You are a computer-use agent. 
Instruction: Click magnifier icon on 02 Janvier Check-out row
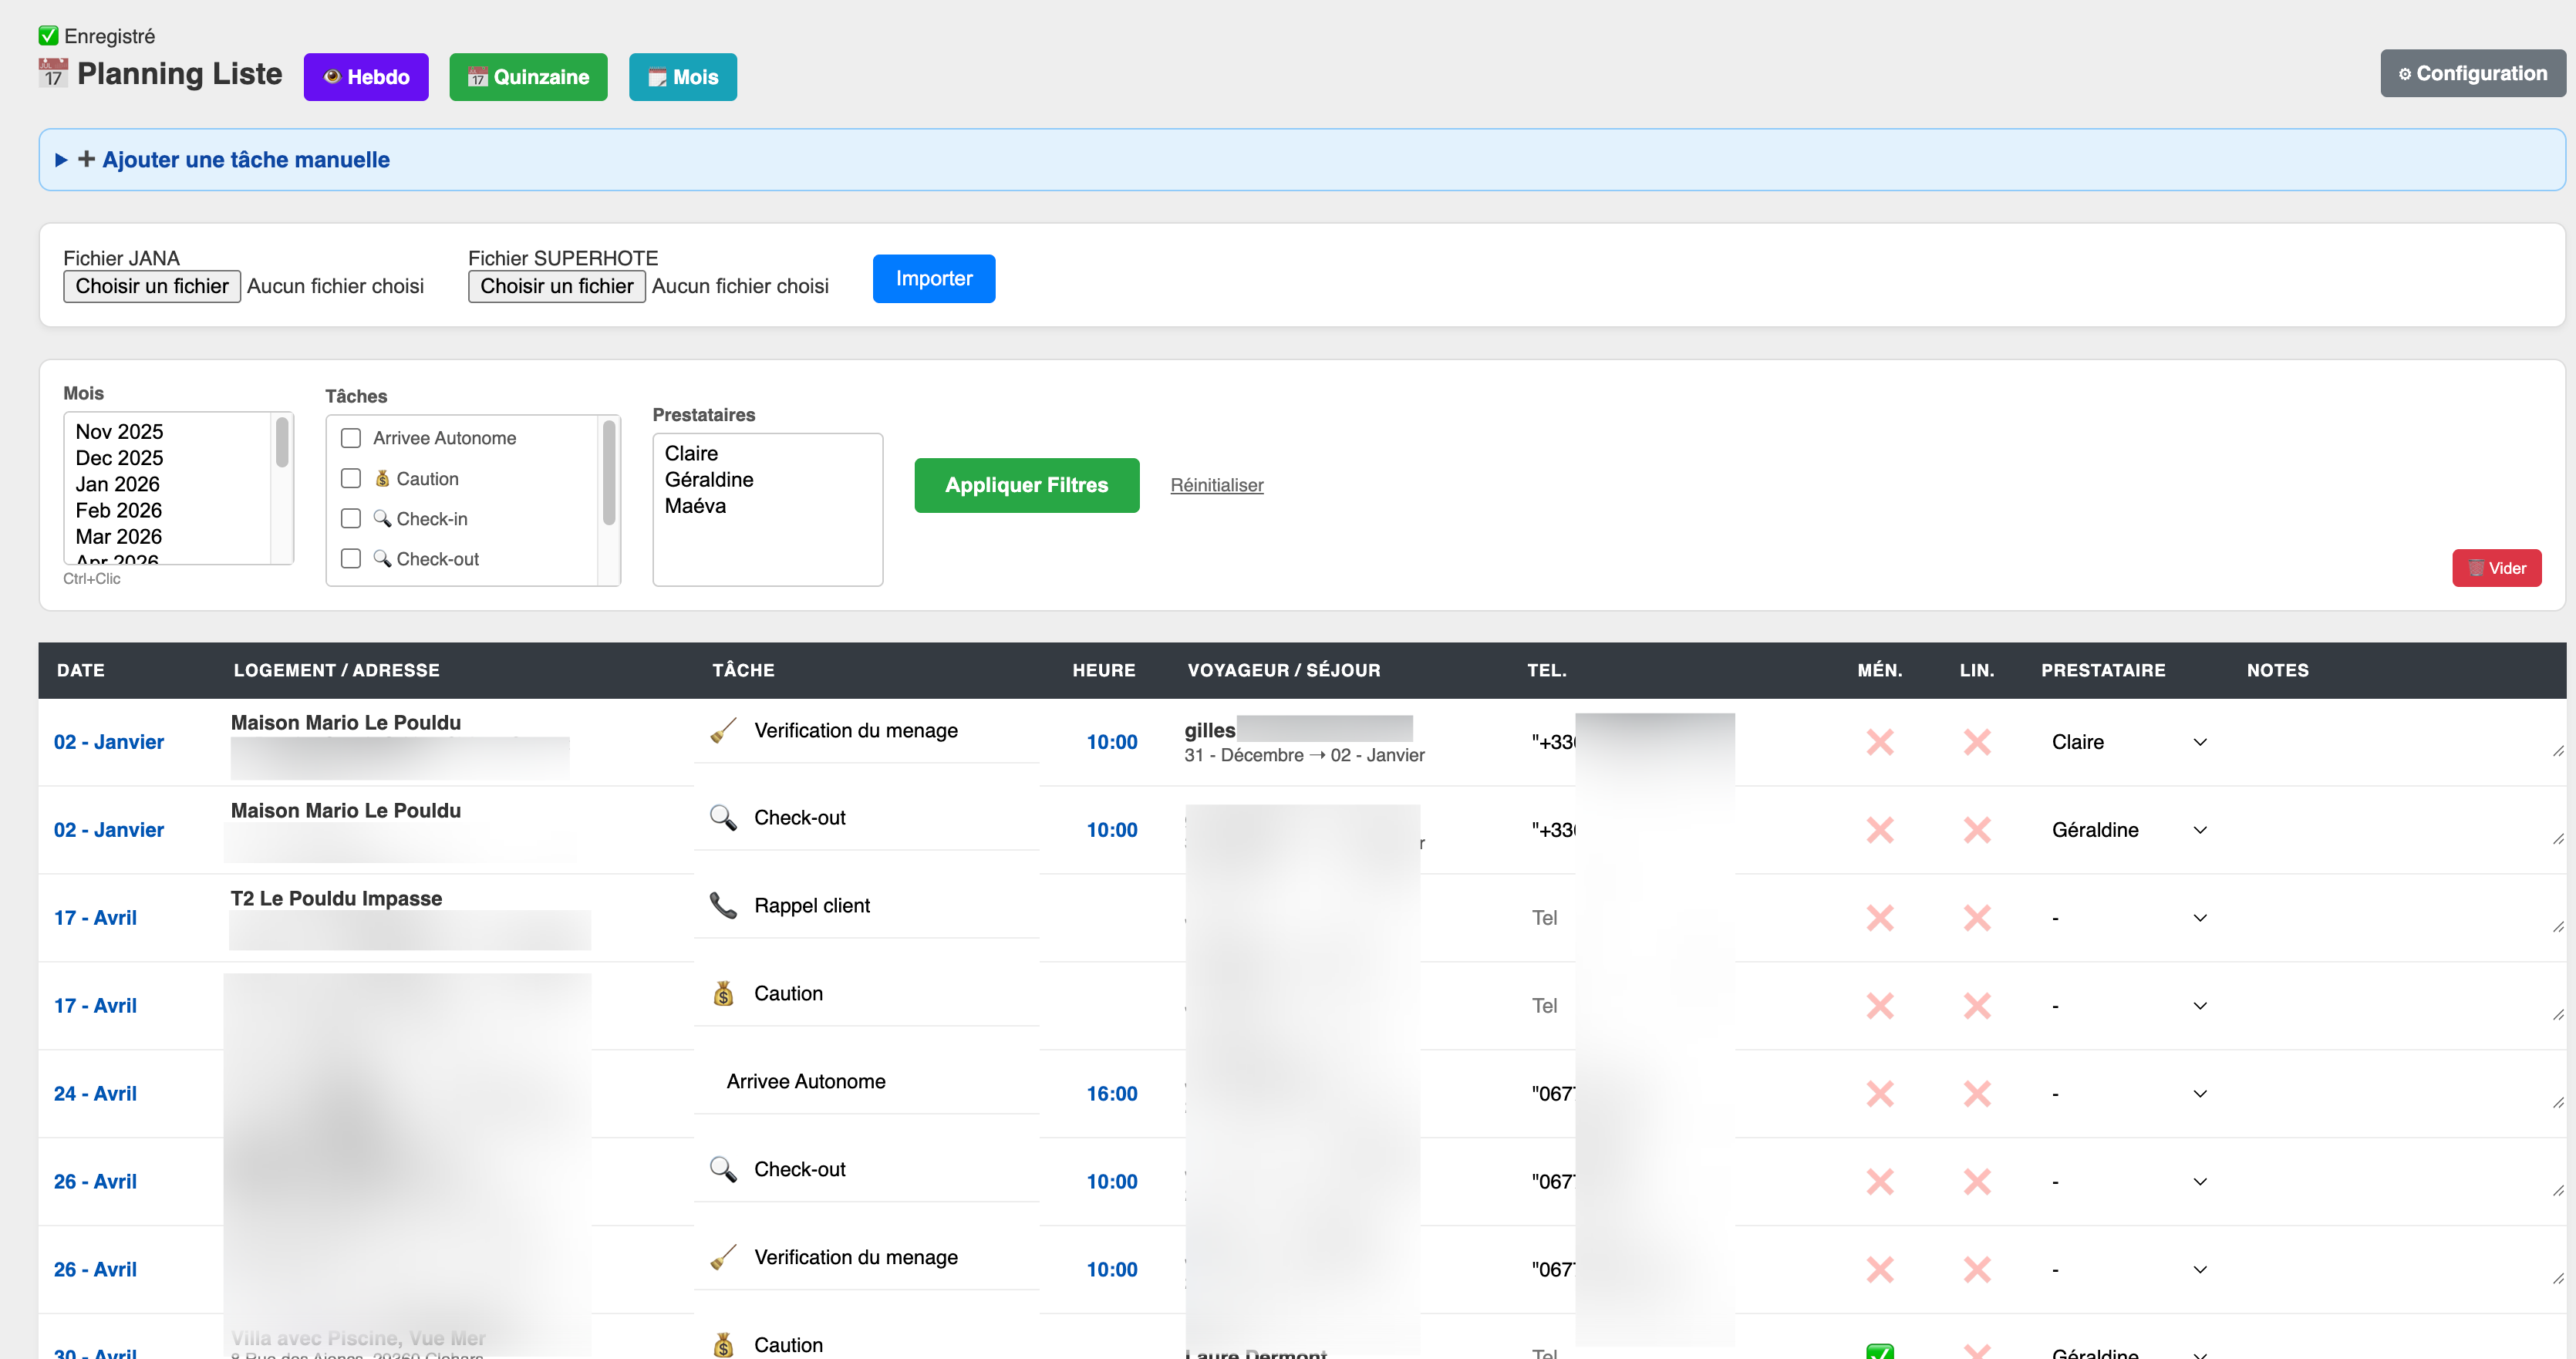(x=723, y=817)
